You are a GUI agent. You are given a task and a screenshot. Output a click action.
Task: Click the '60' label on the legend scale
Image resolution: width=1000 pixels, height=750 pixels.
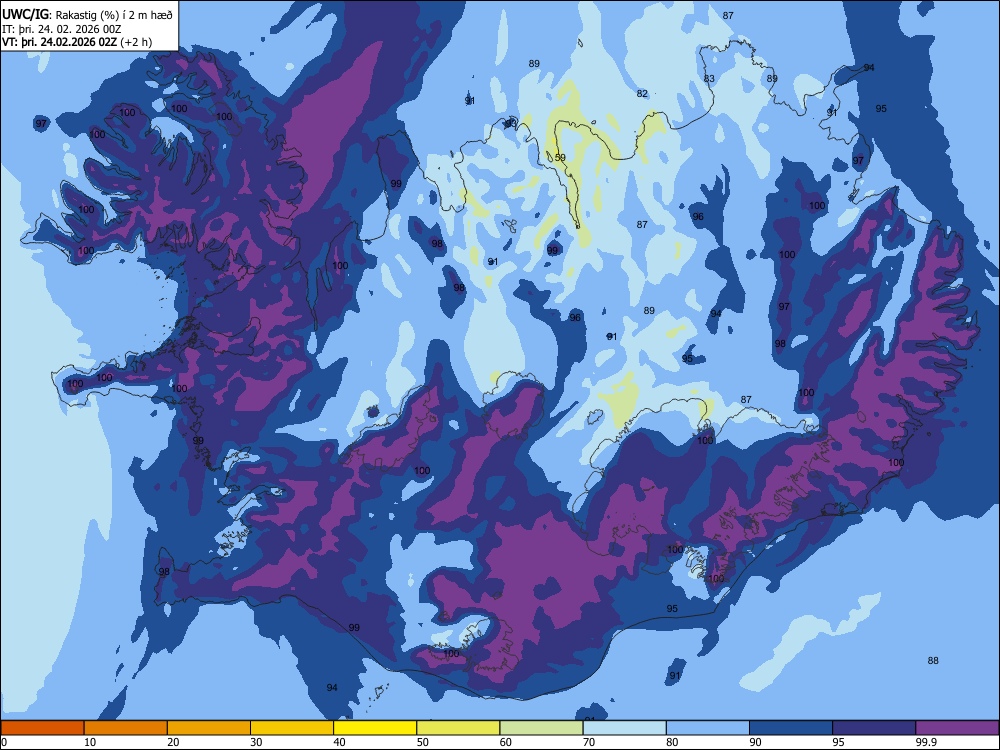(506, 742)
